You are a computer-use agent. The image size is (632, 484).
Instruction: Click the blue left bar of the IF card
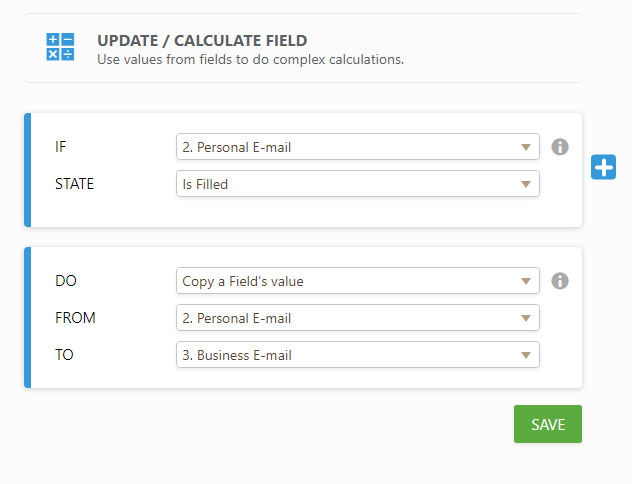pyautogui.click(x=28, y=169)
